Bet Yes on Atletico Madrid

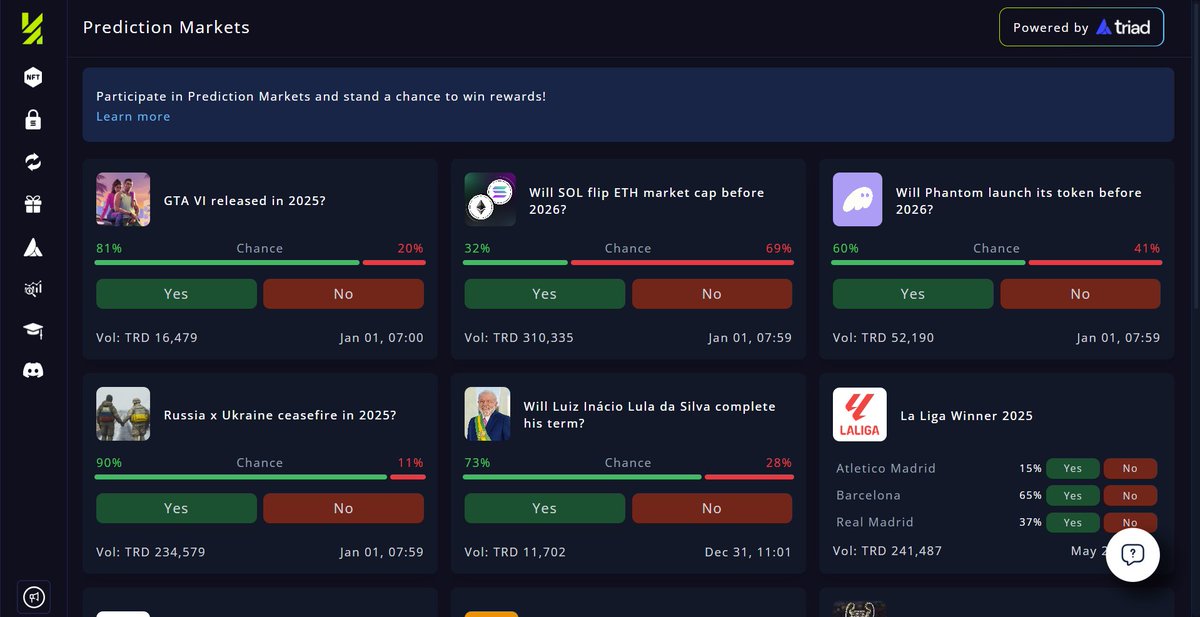click(x=1073, y=468)
